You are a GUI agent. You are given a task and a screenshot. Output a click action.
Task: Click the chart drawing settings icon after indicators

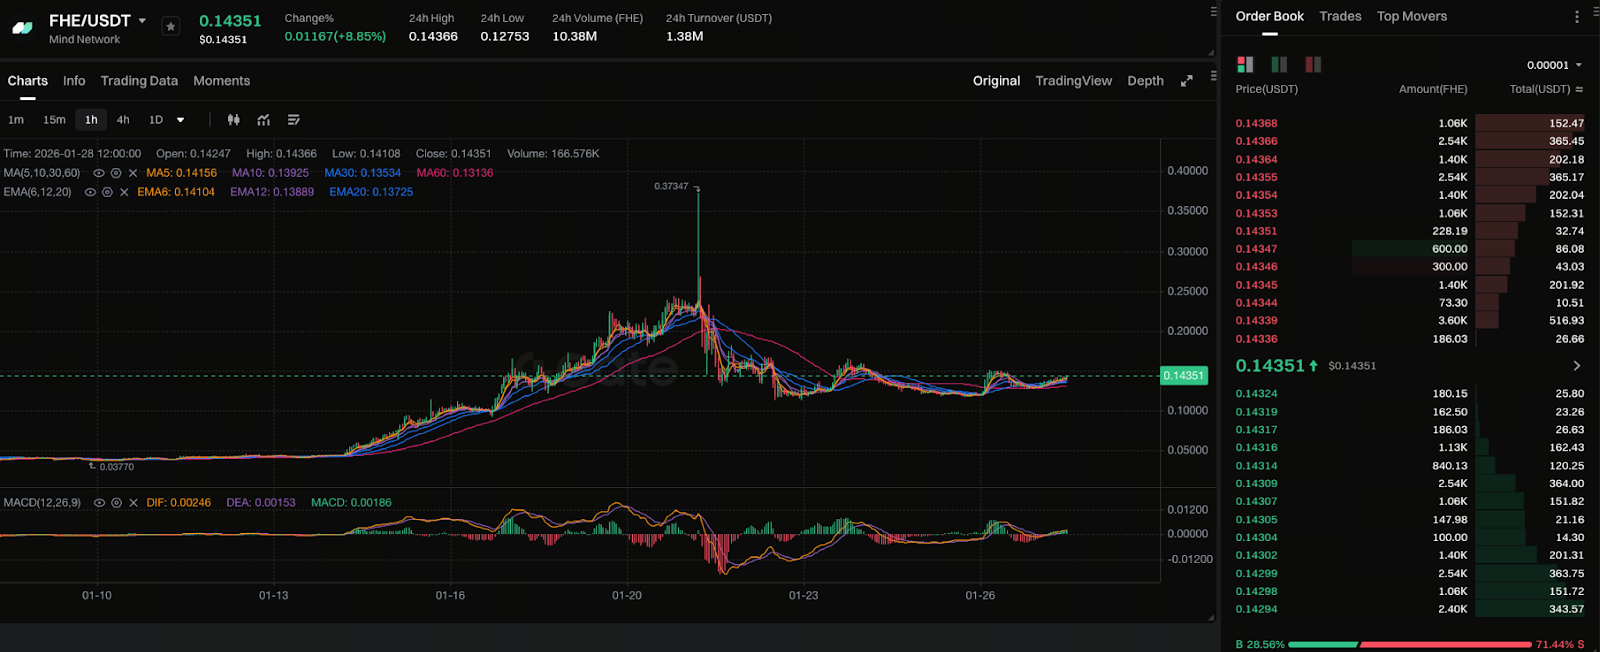pyautogui.click(x=294, y=120)
